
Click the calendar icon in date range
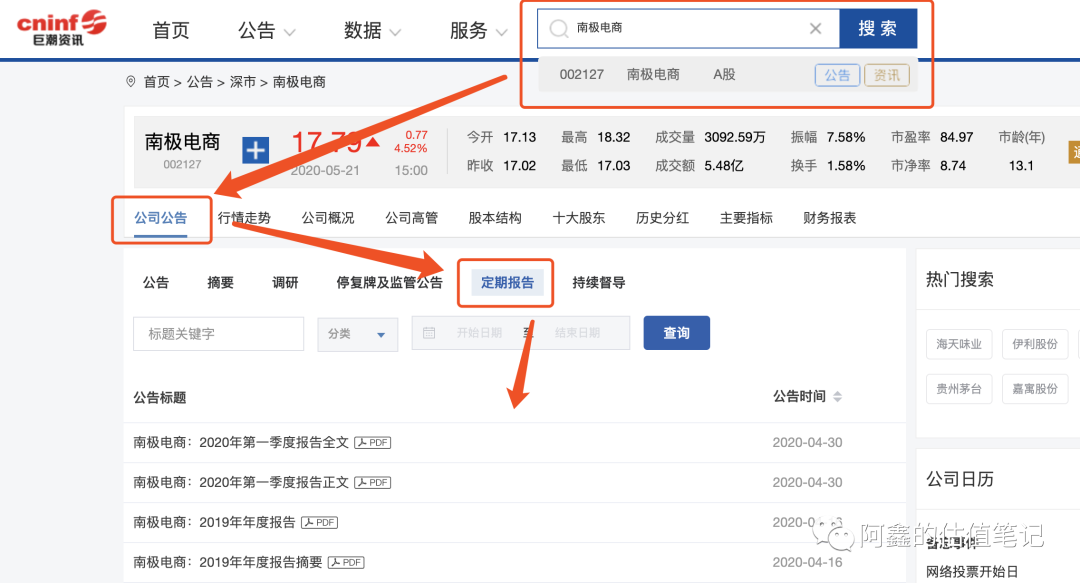[x=428, y=333]
